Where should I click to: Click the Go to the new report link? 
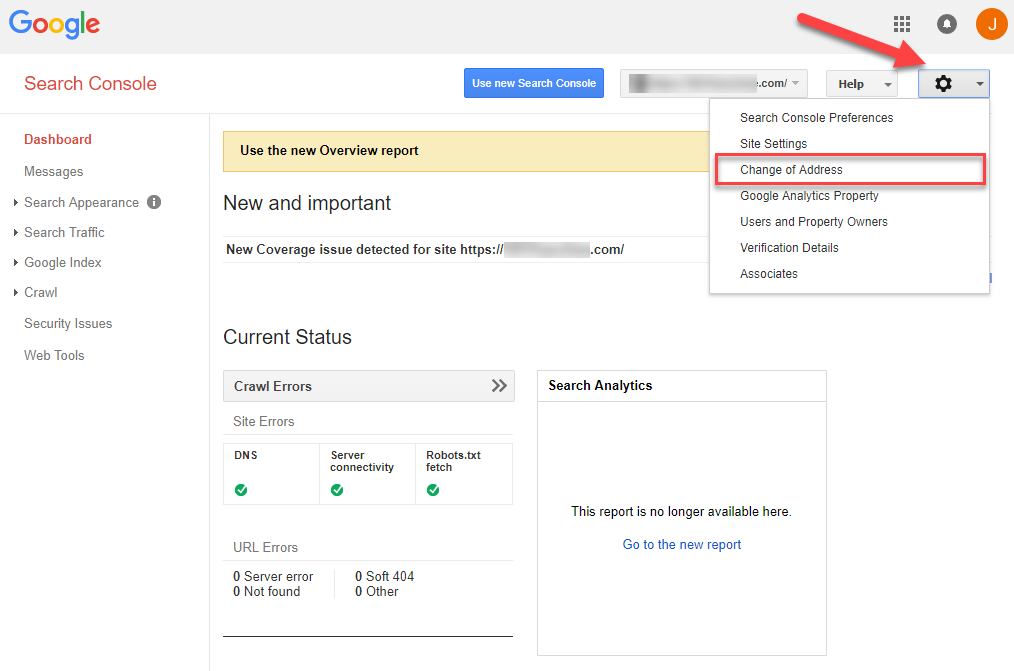pos(682,544)
